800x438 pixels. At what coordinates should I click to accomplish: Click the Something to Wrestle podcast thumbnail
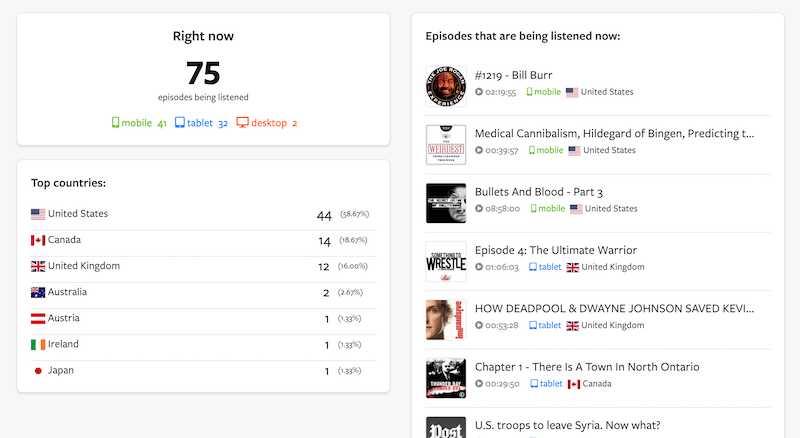coord(446,261)
